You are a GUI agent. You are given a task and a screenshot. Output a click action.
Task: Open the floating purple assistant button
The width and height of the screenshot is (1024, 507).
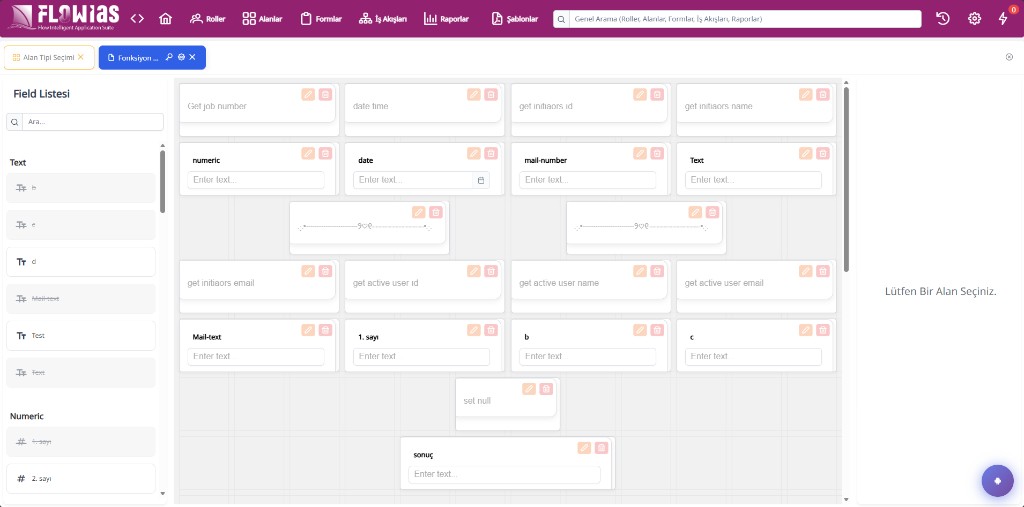tap(997, 481)
